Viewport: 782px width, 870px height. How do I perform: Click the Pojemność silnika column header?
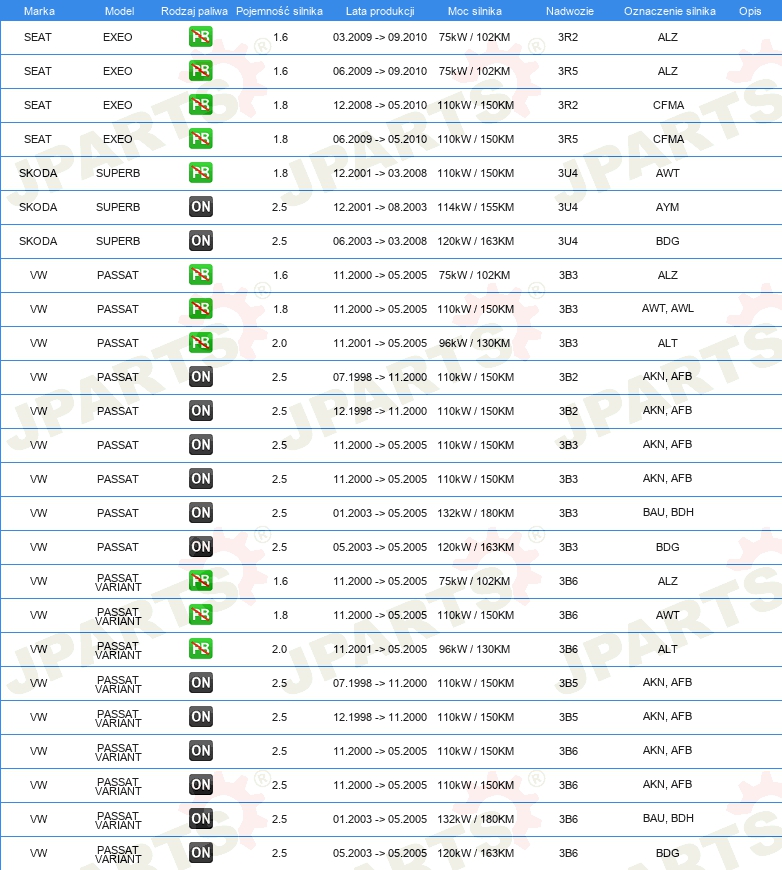[279, 11]
